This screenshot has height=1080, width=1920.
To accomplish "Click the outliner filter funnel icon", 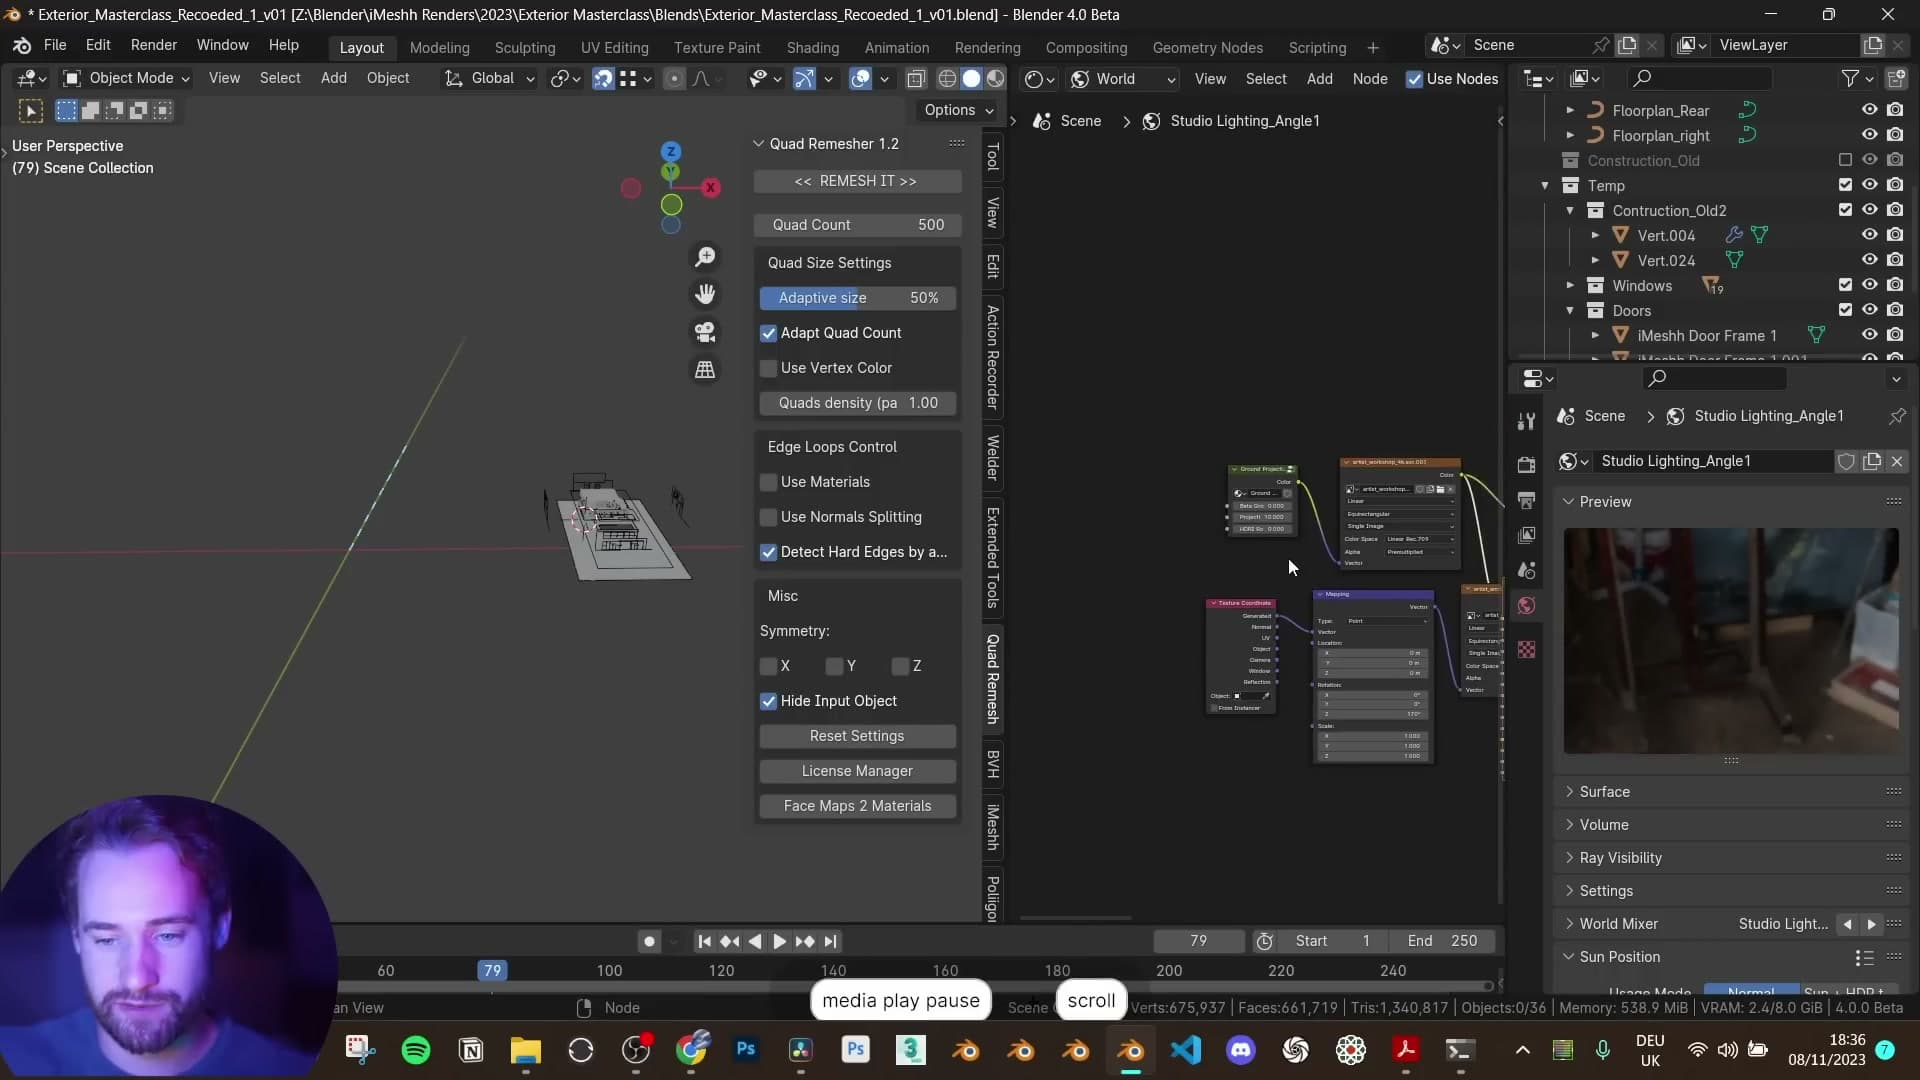I will pyautogui.click(x=1850, y=78).
